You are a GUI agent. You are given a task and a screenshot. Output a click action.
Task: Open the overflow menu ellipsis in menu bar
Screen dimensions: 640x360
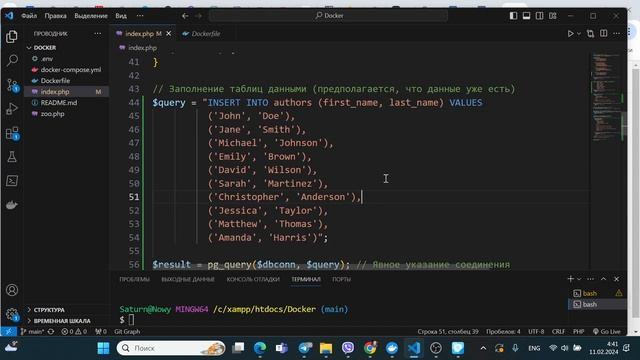click(140, 16)
